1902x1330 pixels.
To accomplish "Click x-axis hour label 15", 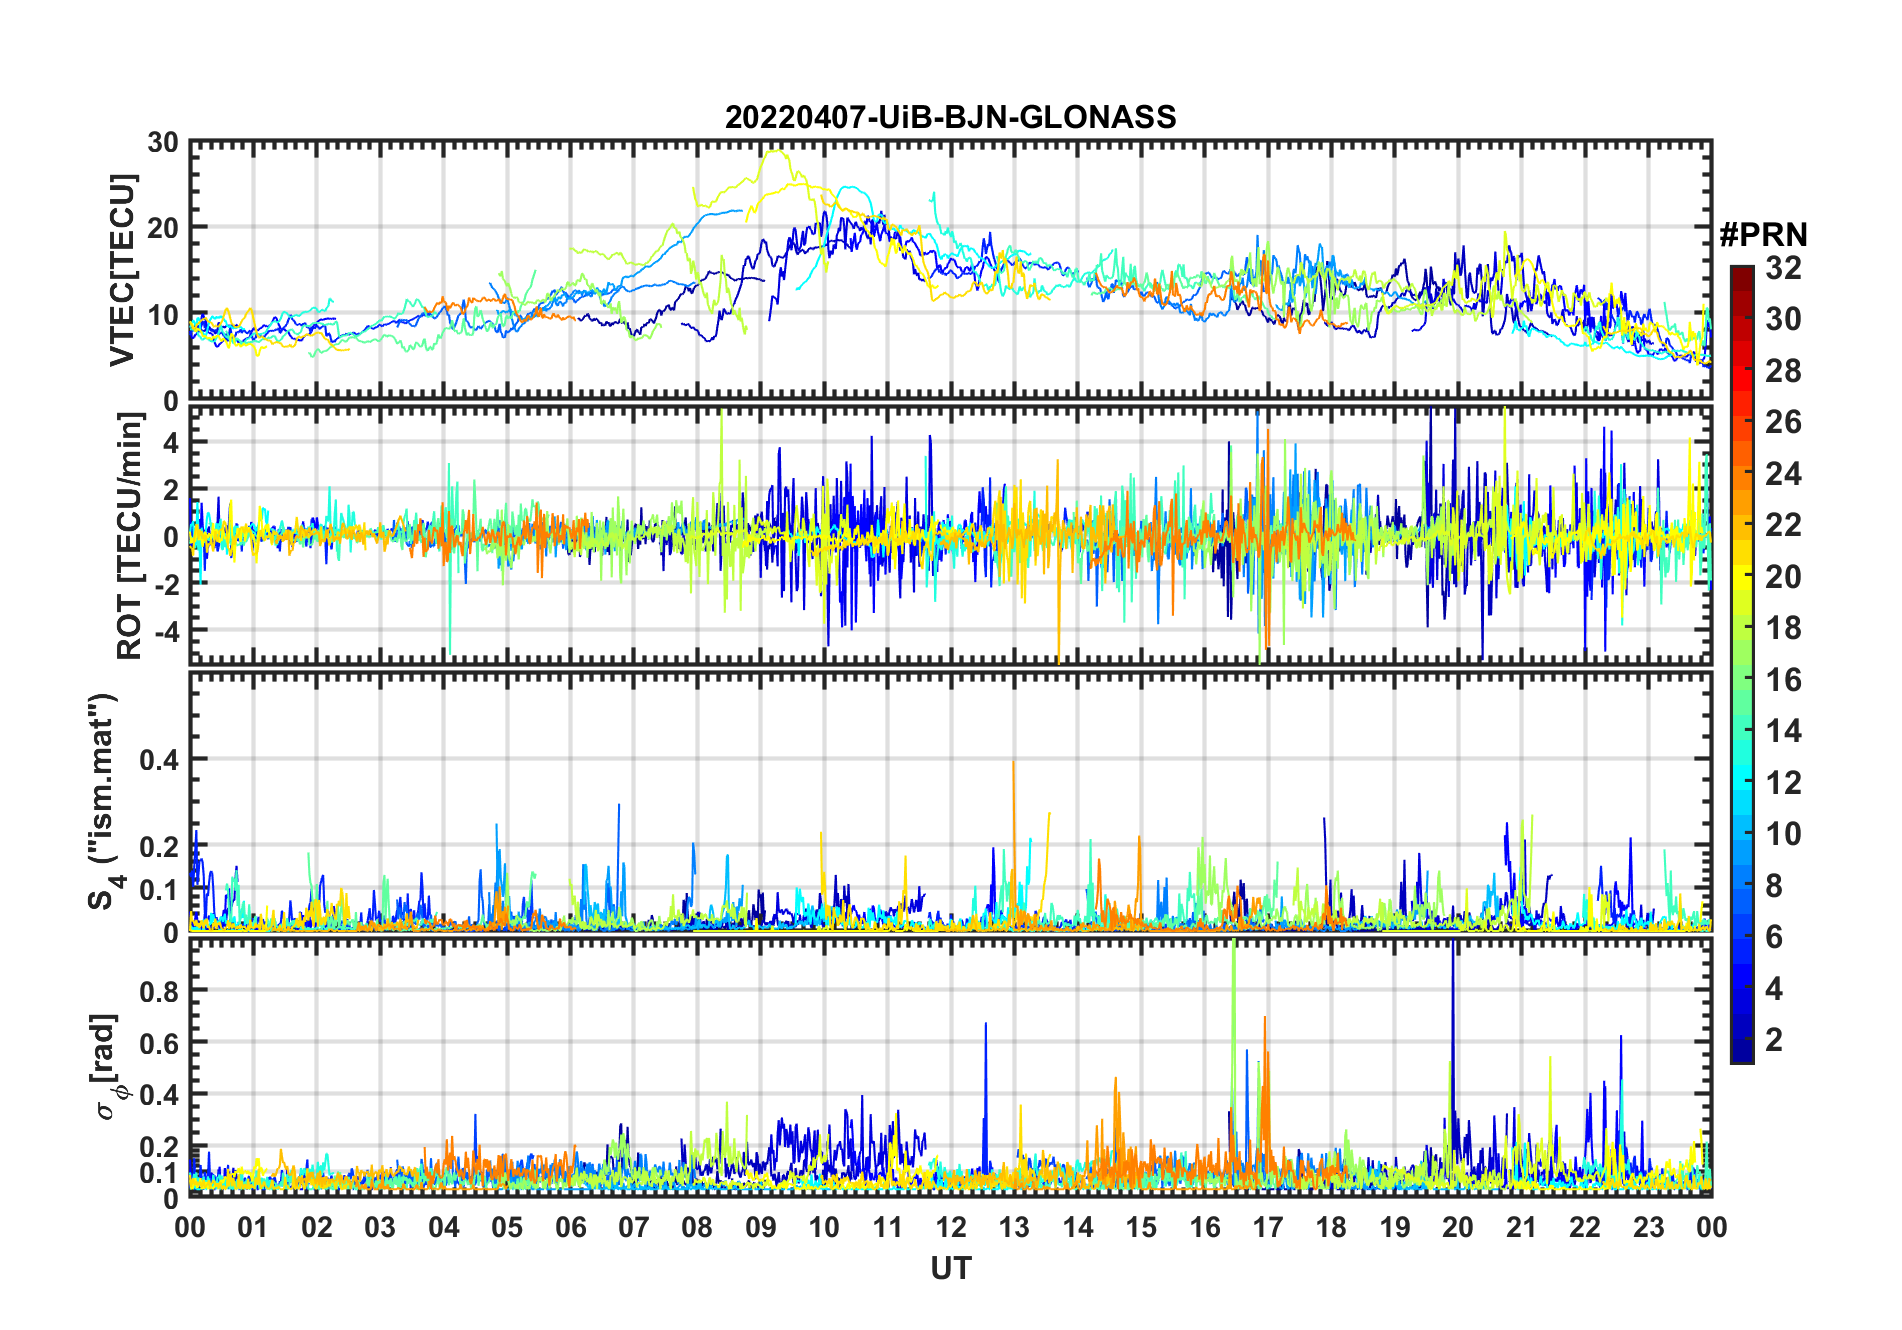I will coord(1141,1228).
